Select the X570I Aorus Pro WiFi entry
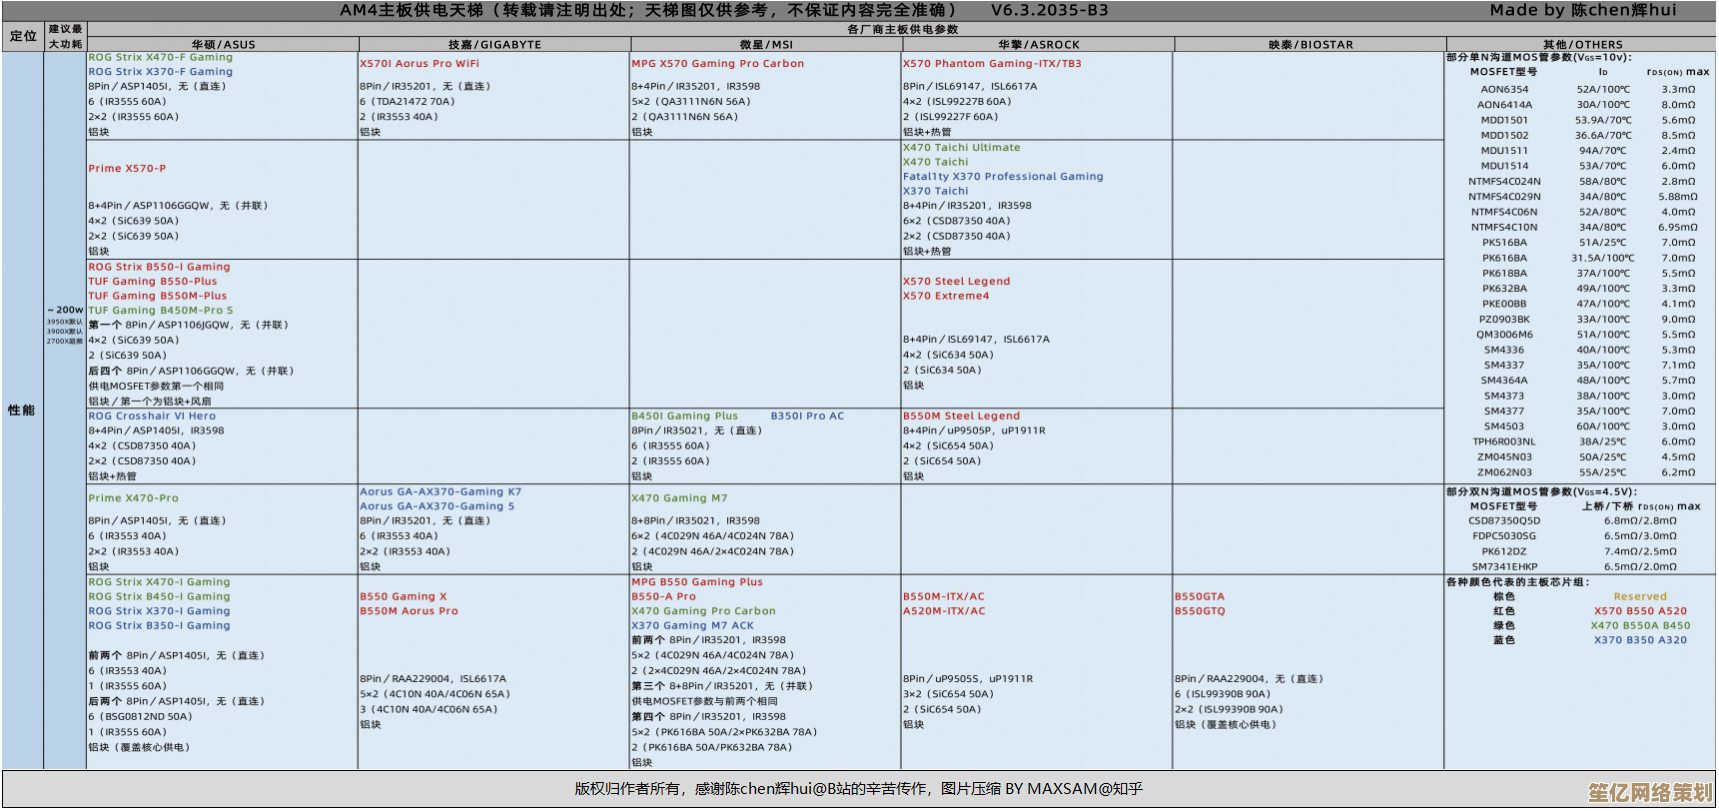Image resolution: width=1719 pixels, height=811 pixels. 419,64
